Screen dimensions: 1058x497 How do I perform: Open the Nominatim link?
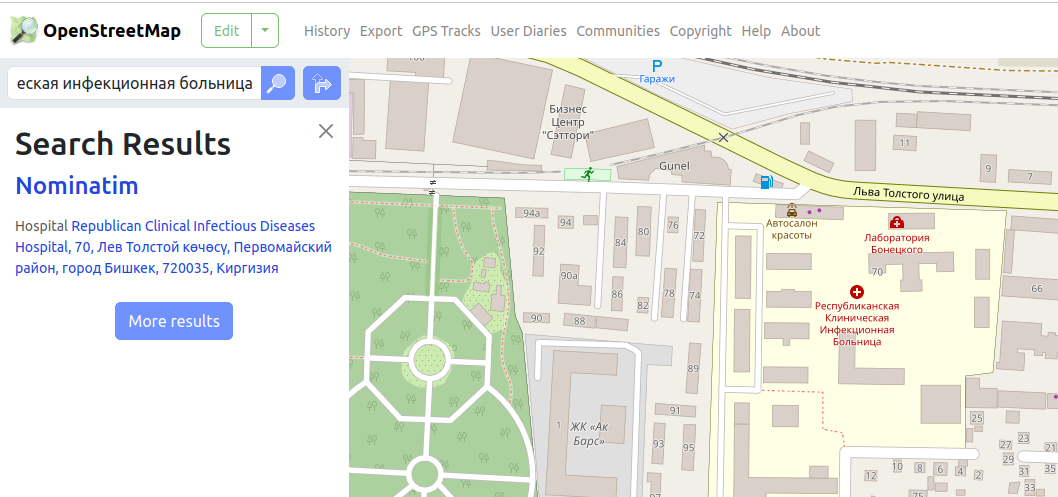tap(77, 185)
